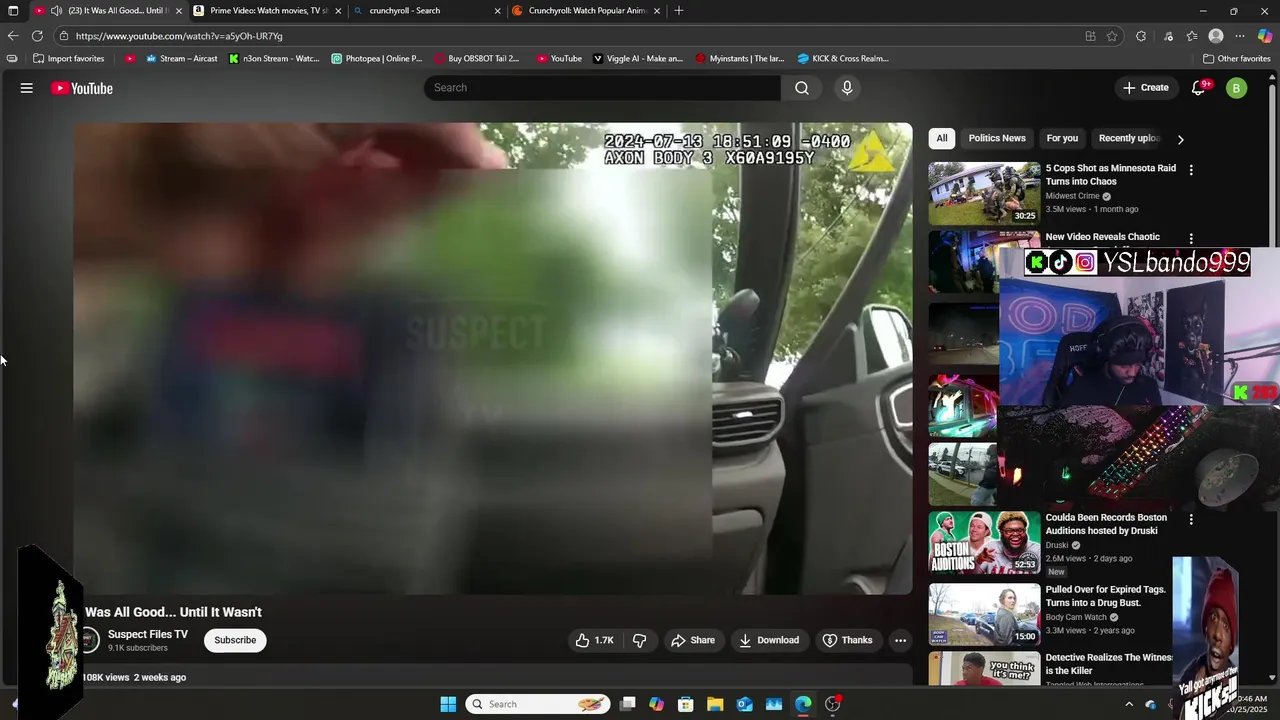
Task: Open Edge profile avatar
Action: (x=1216, y=36)
